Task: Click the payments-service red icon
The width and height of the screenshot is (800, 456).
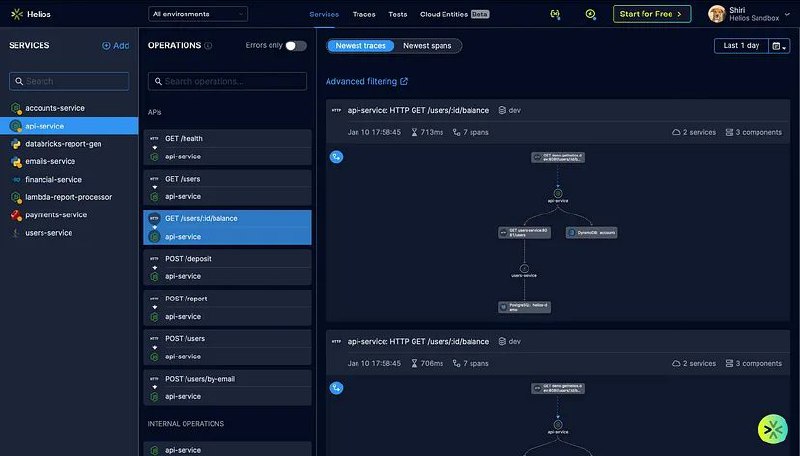Action: tap(16, 215)
